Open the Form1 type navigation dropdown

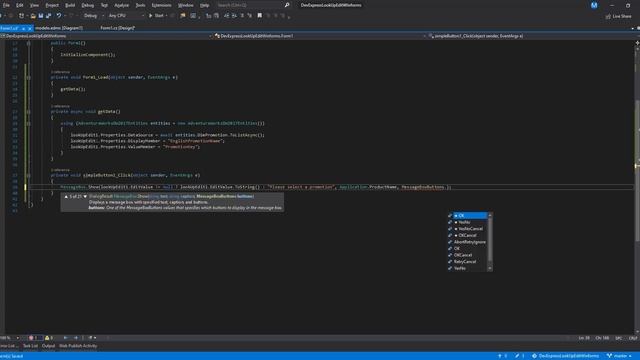pyautogui.click(x=320, y=36)
